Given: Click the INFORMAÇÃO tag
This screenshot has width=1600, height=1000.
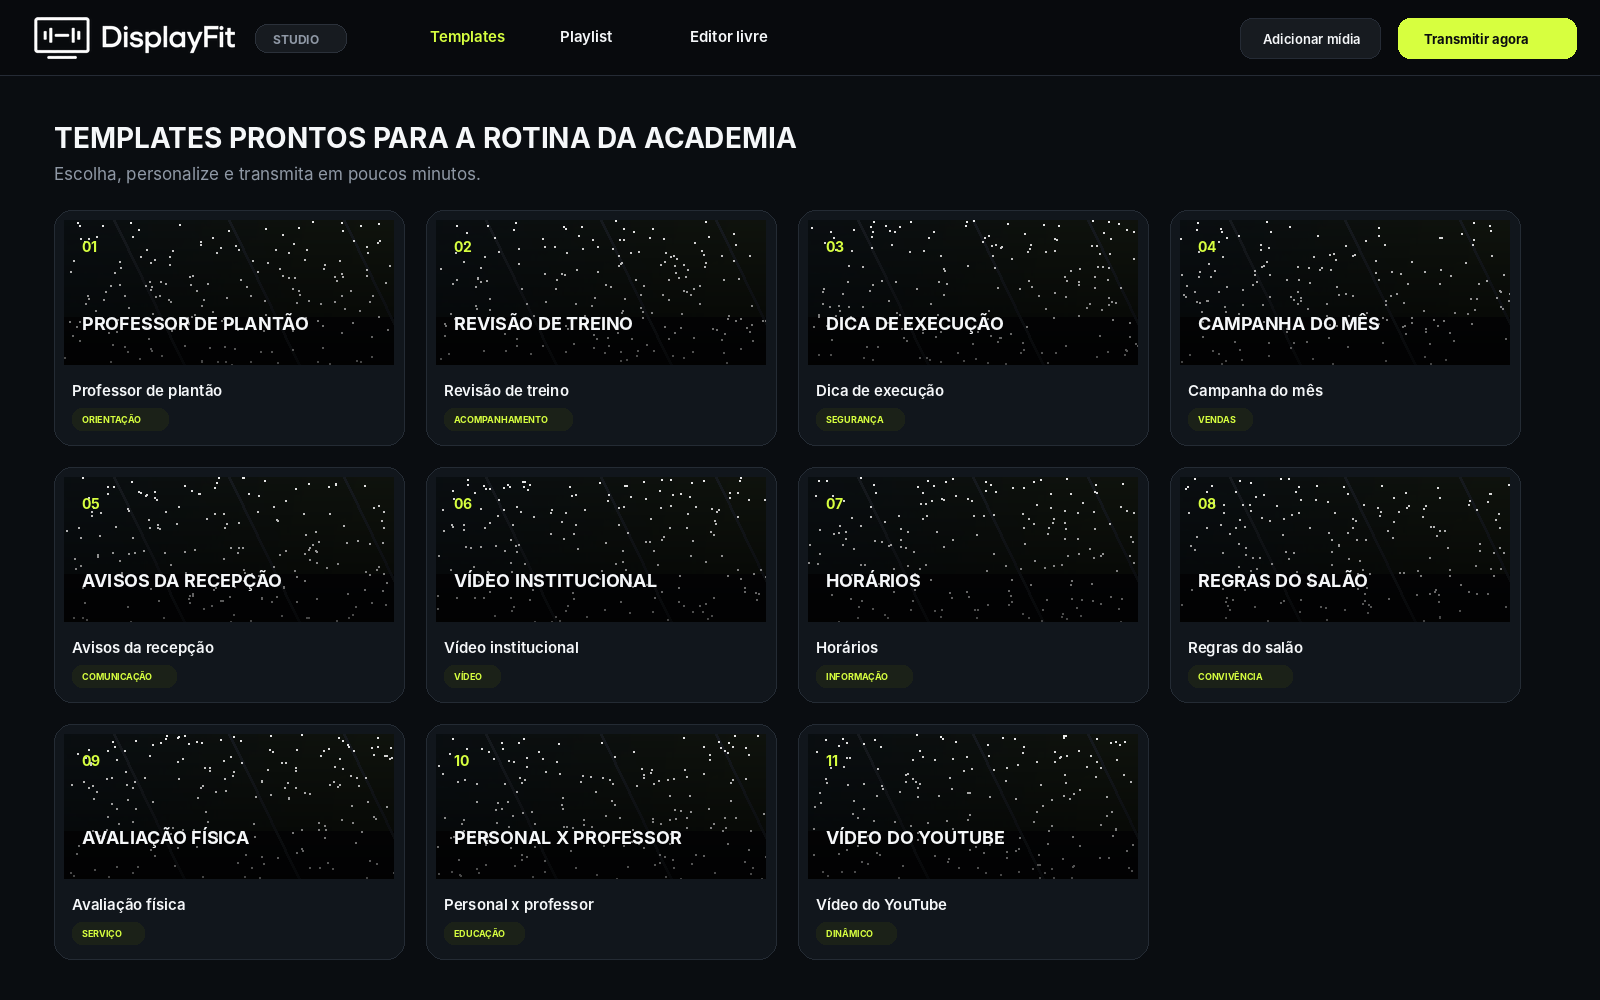Looking at the screenshot, I should coord(864,677).
